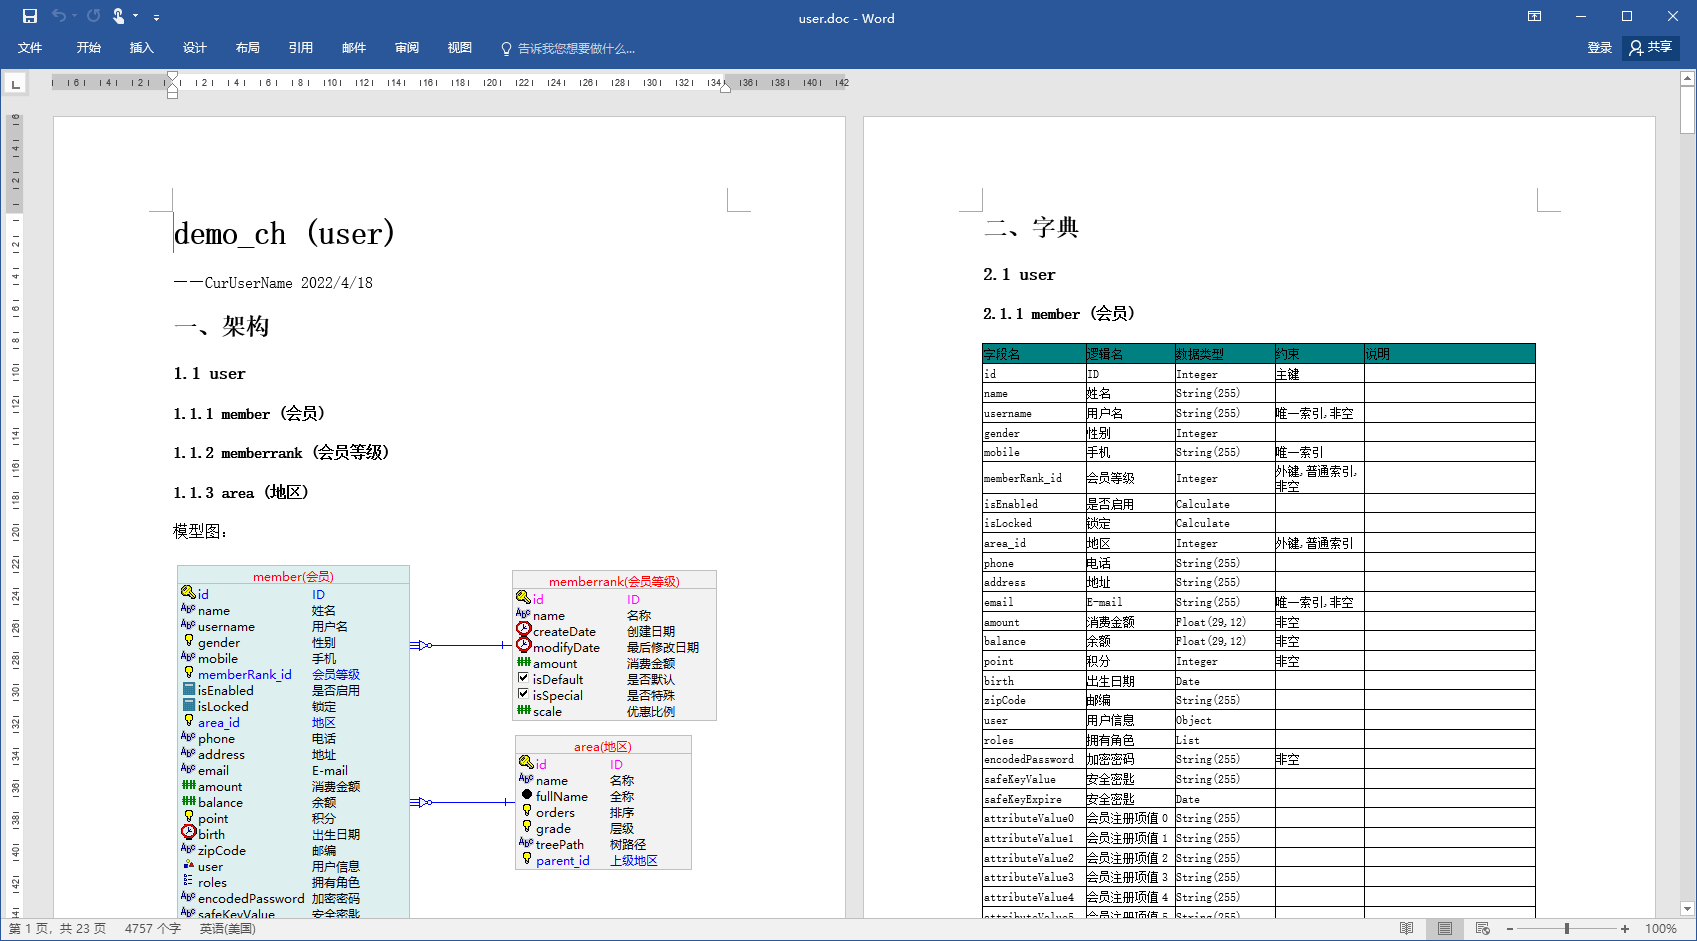The height and width of the screenshot is (941, 1697).
Task: Click page count '第 1 页, 共 23 页'
Action: click(58, 929)
